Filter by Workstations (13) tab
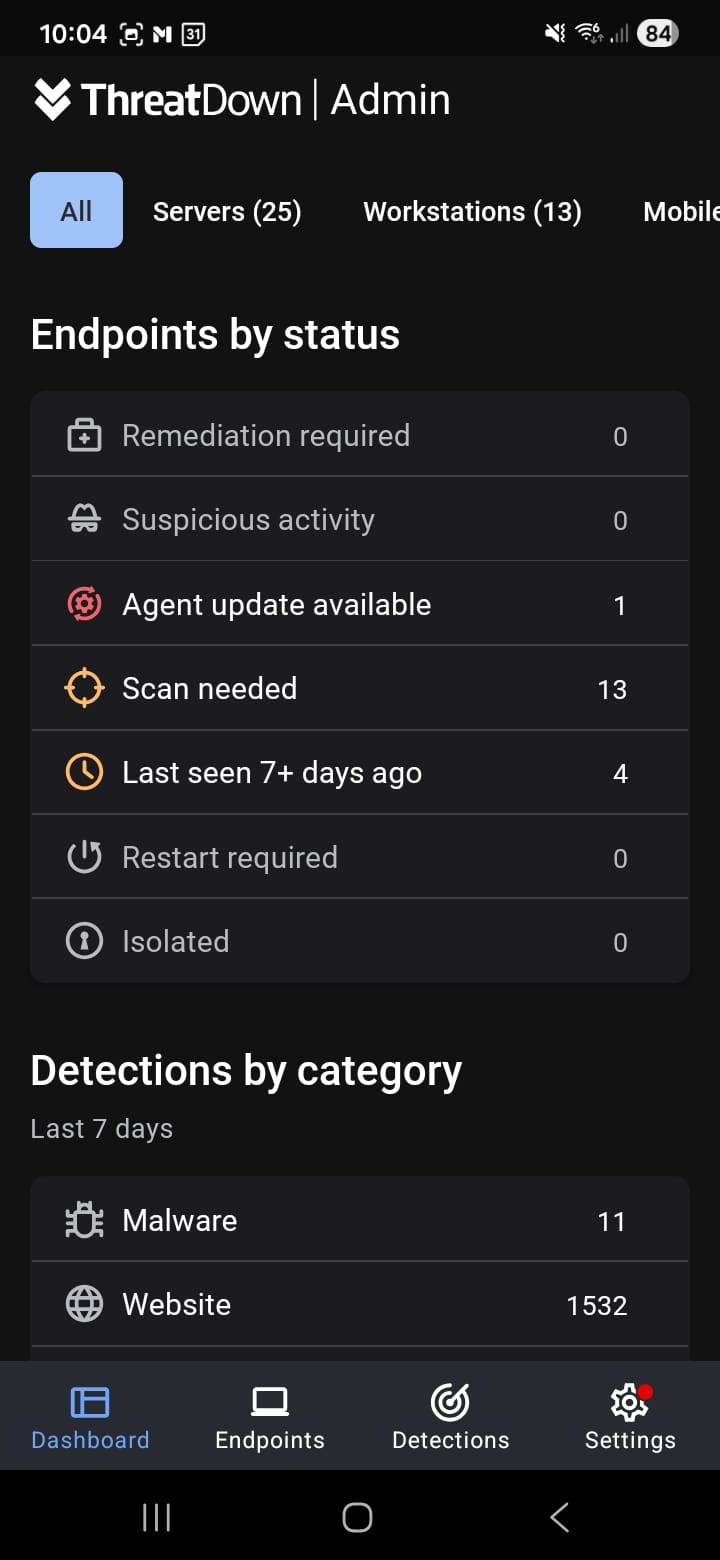Image resolution: width=720 pixels, height=1560 pixels. click(x=472, y=212)
